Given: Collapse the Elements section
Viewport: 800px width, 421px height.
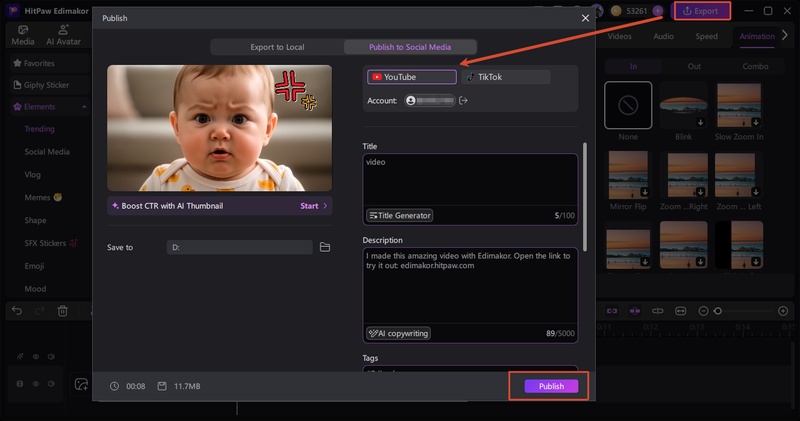Looking at the screenshot, I should coord(84,107).
